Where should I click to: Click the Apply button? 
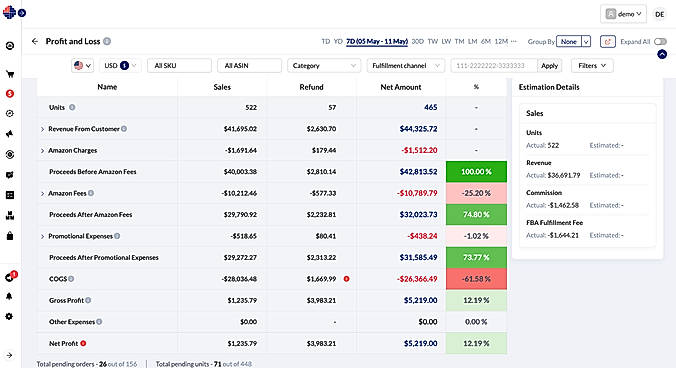click(549, 65)
